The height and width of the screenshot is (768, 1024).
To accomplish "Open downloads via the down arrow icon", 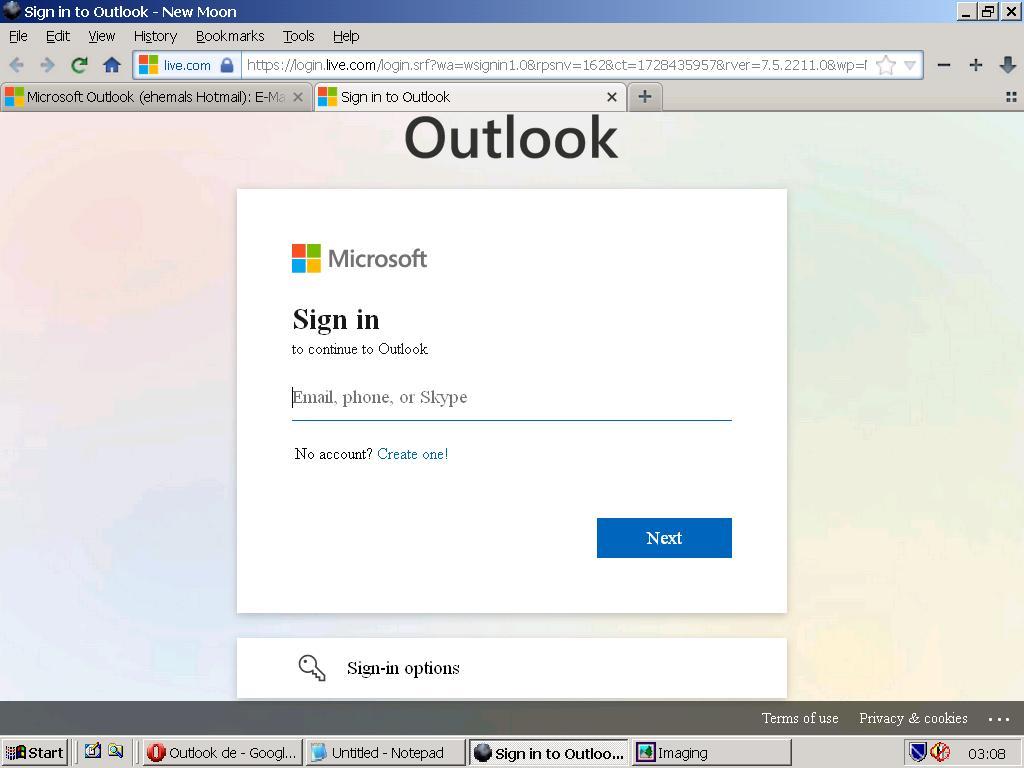I will click(x=1008, y=65).
